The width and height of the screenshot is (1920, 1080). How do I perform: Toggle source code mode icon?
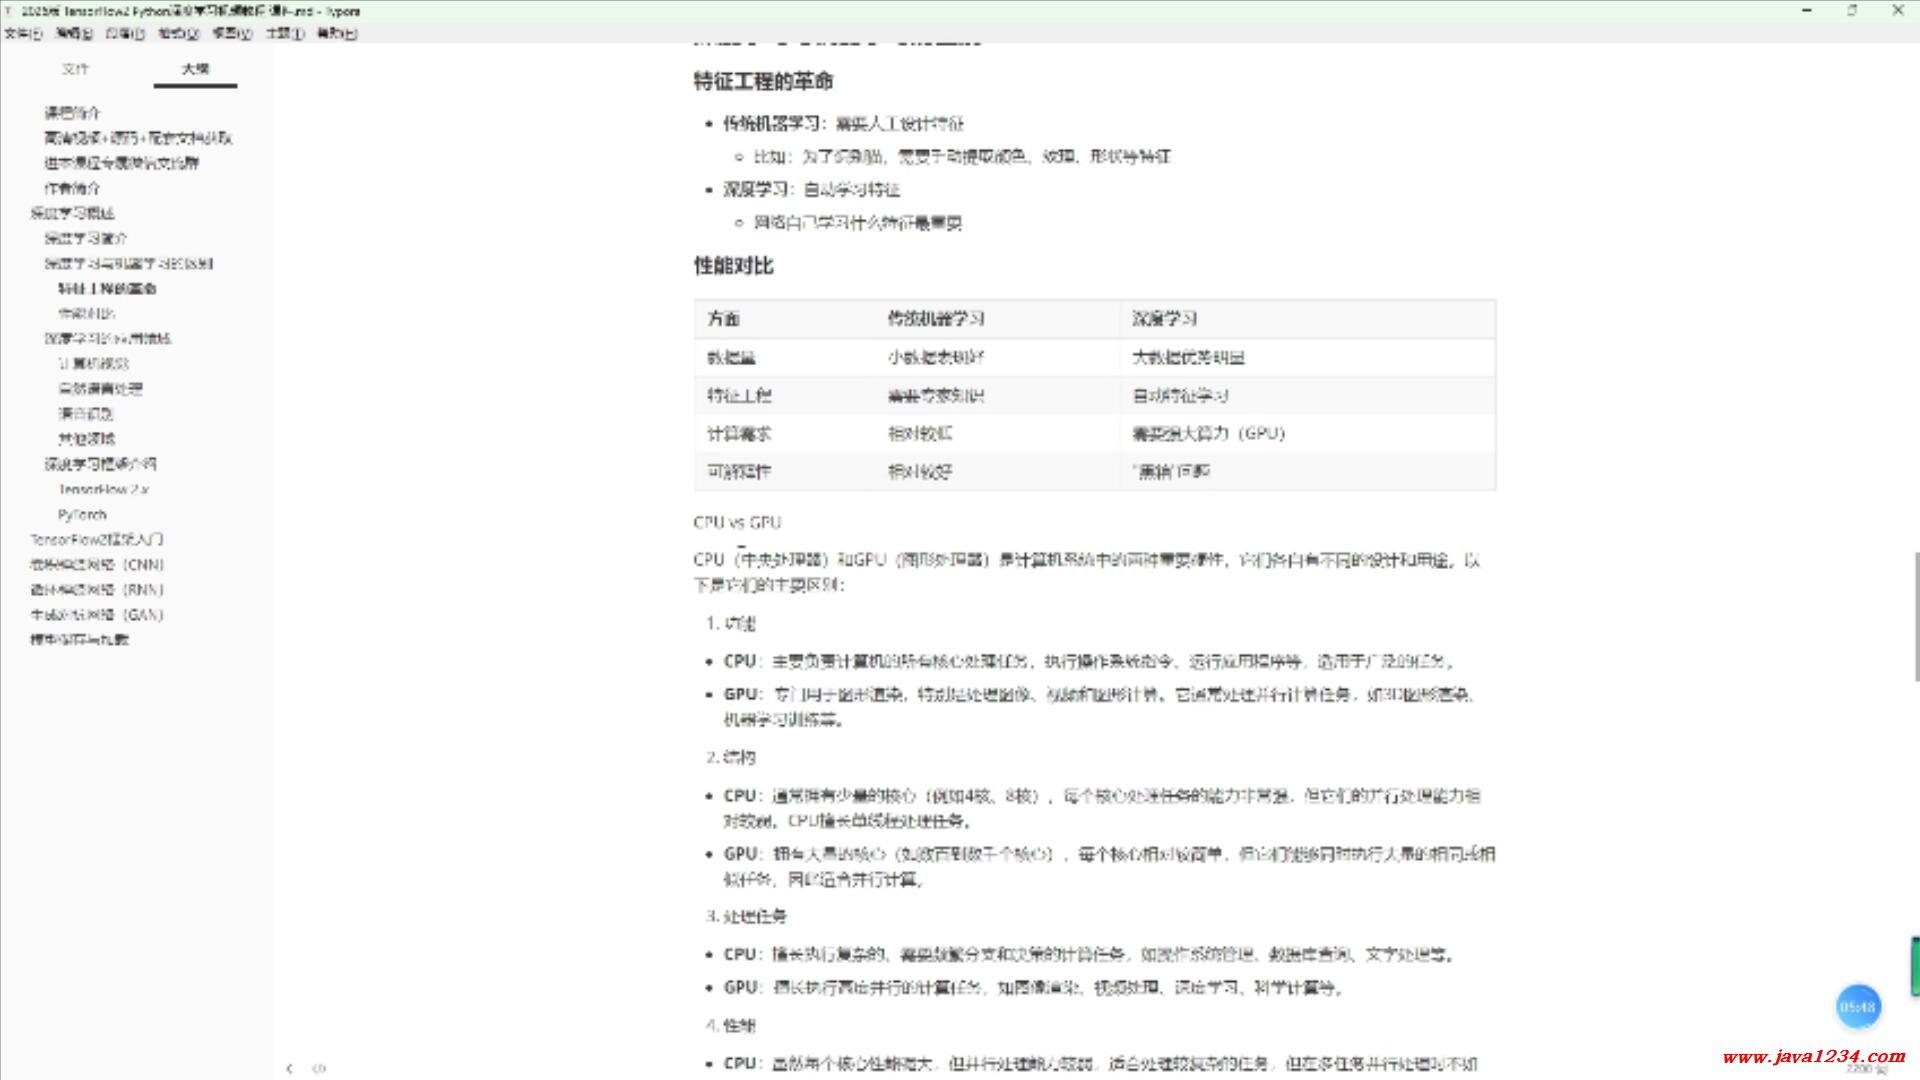[319, 1068]
